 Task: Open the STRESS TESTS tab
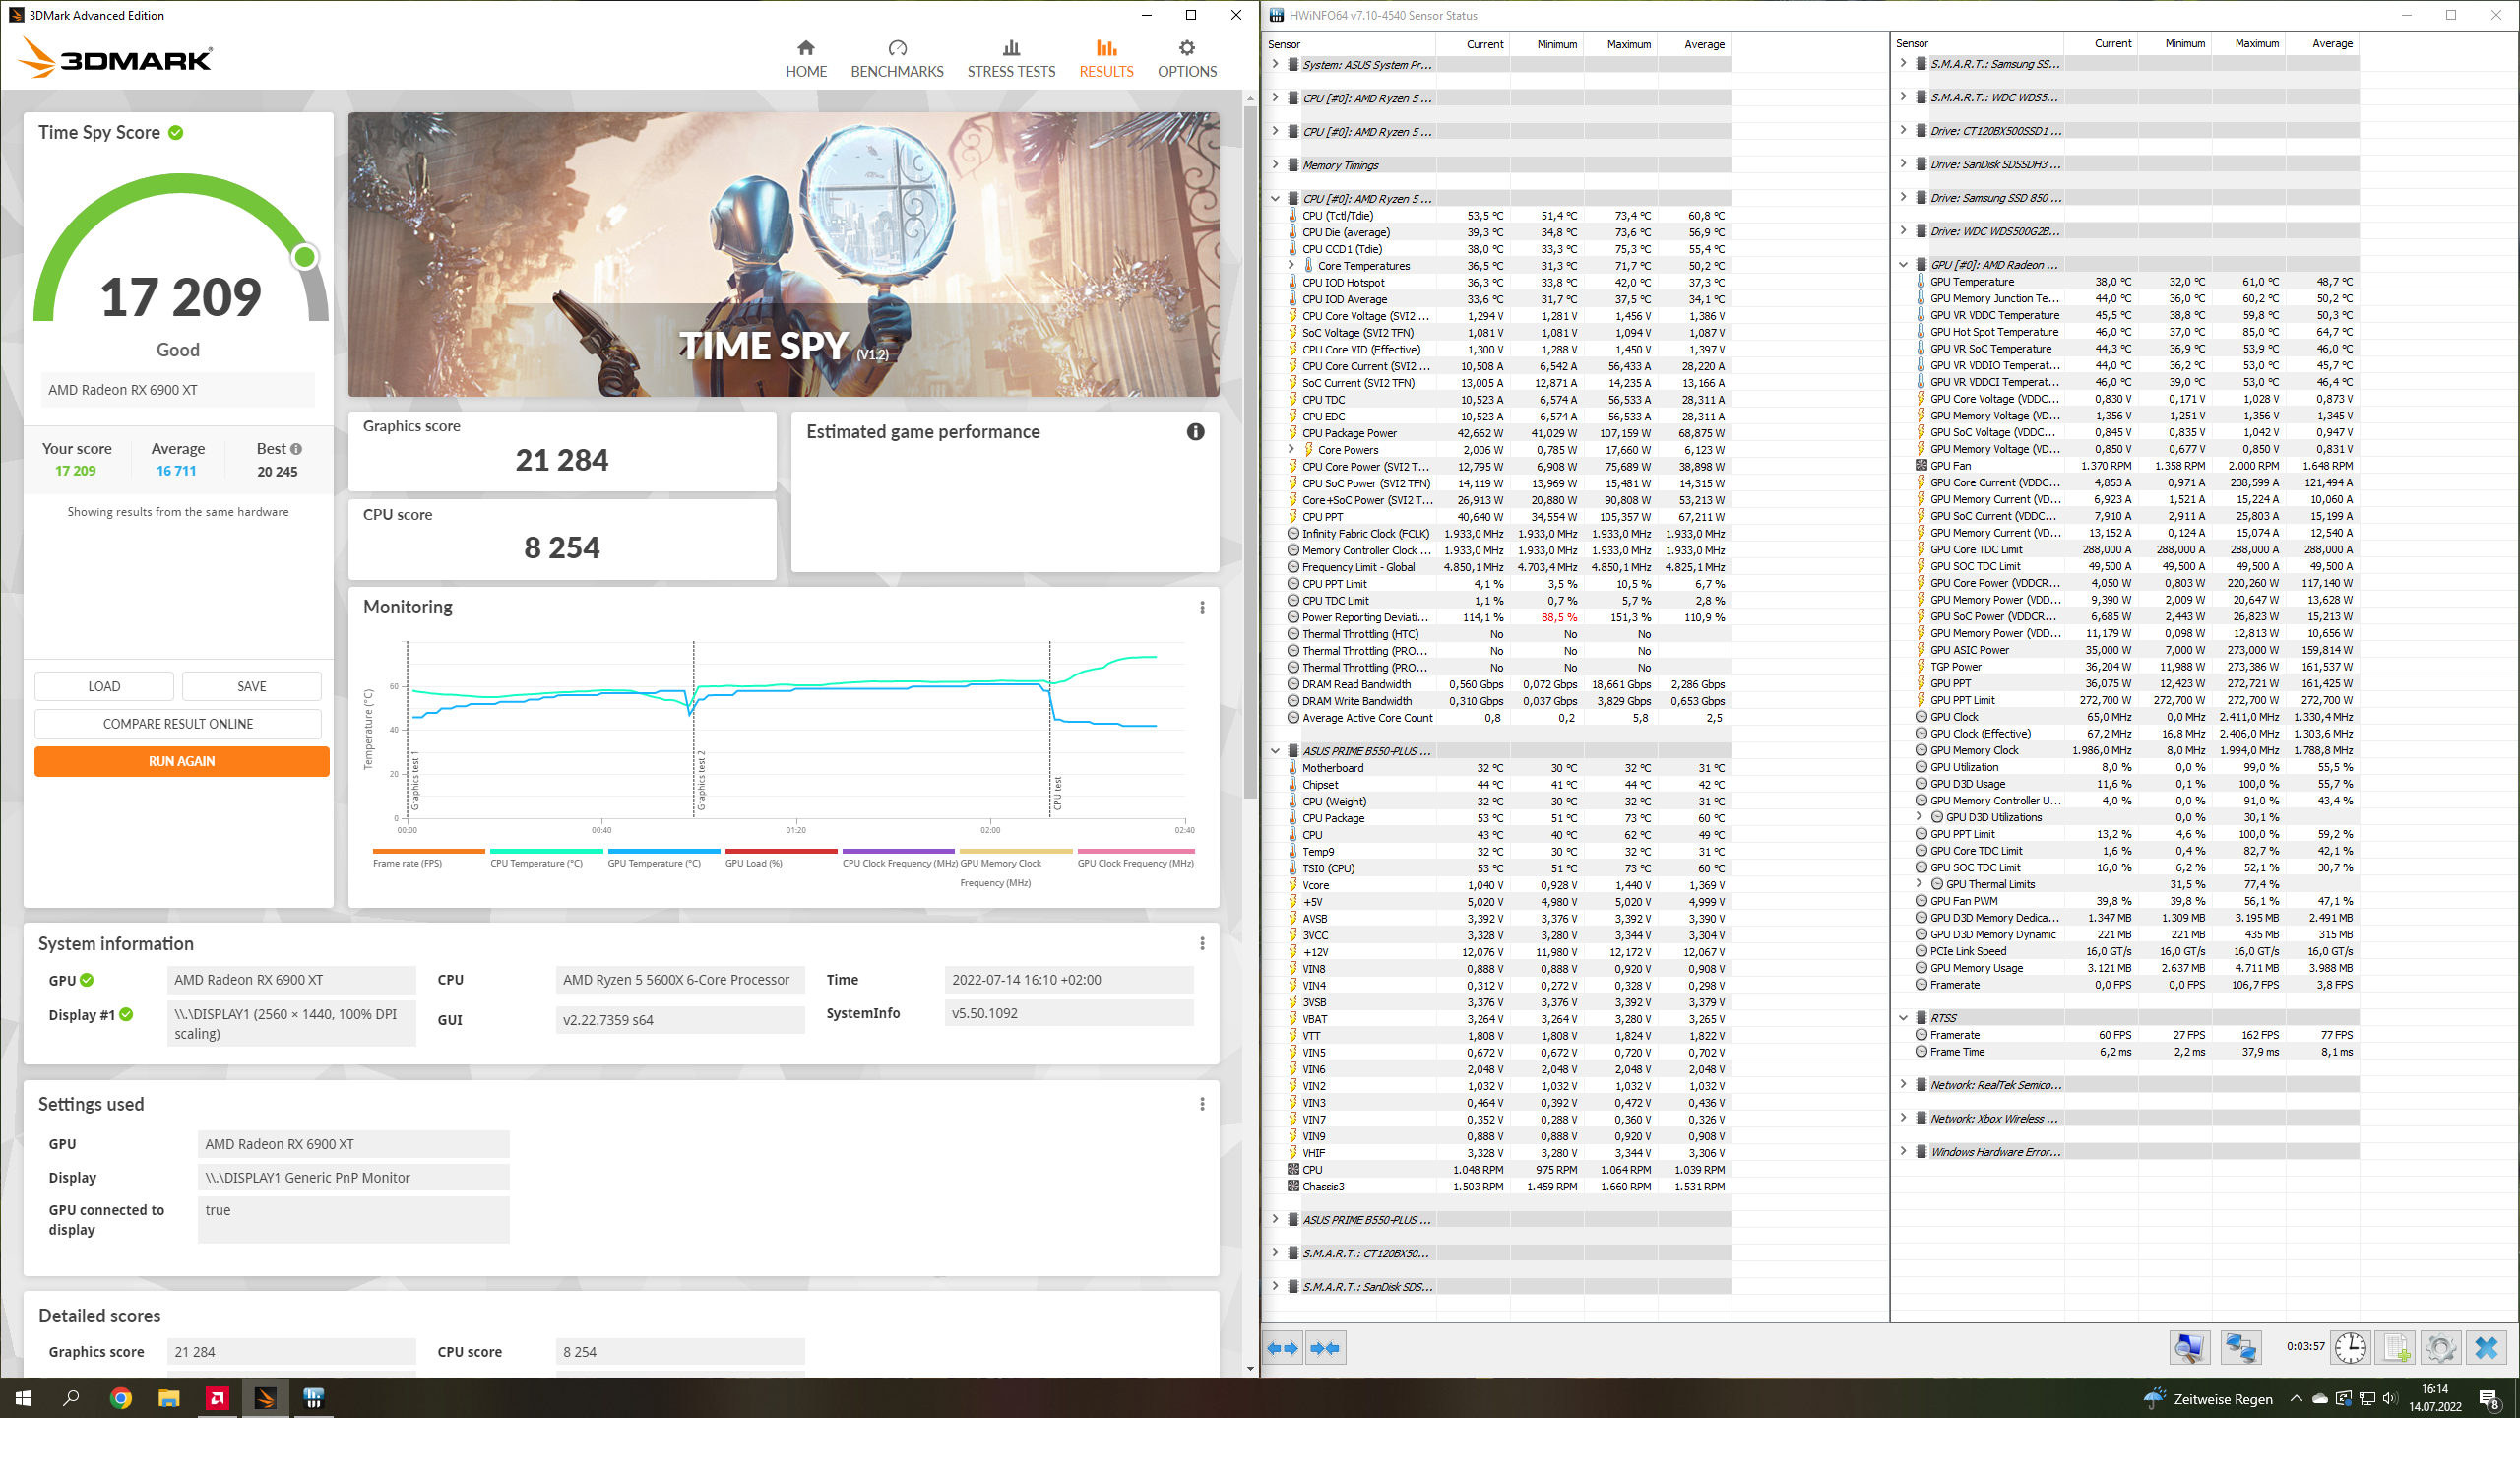pyautogui.click(x=1010, y=59)
